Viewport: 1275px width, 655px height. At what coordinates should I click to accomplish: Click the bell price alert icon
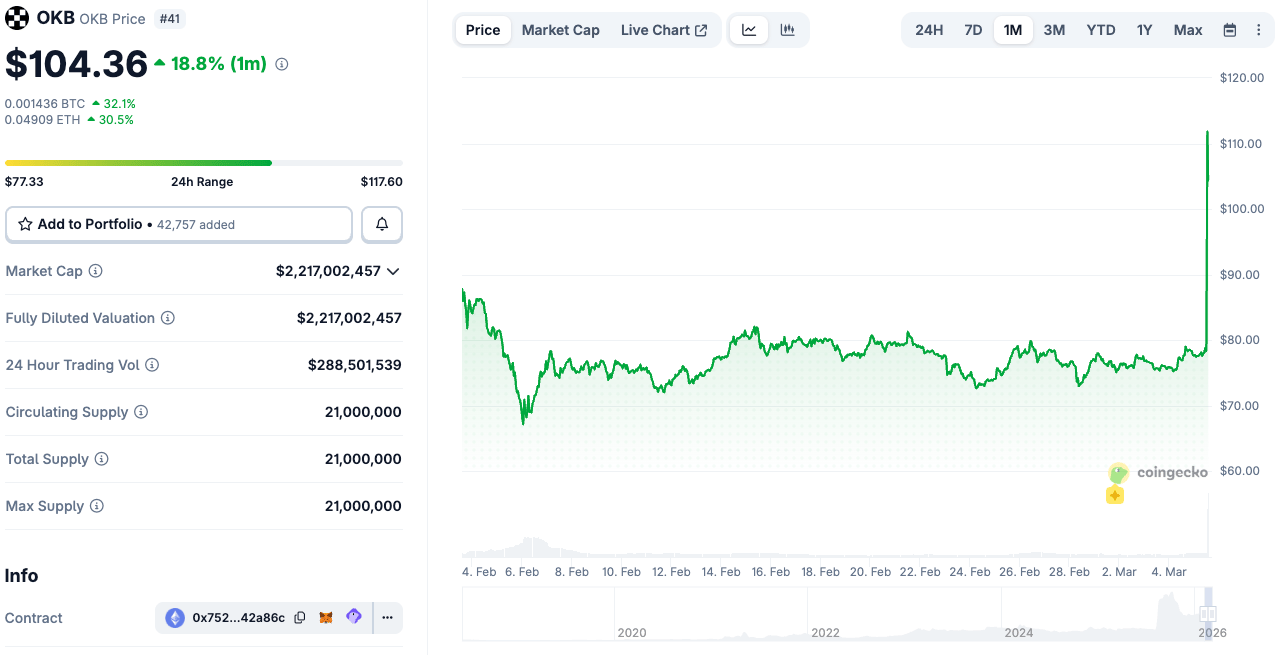pos(382,225)
